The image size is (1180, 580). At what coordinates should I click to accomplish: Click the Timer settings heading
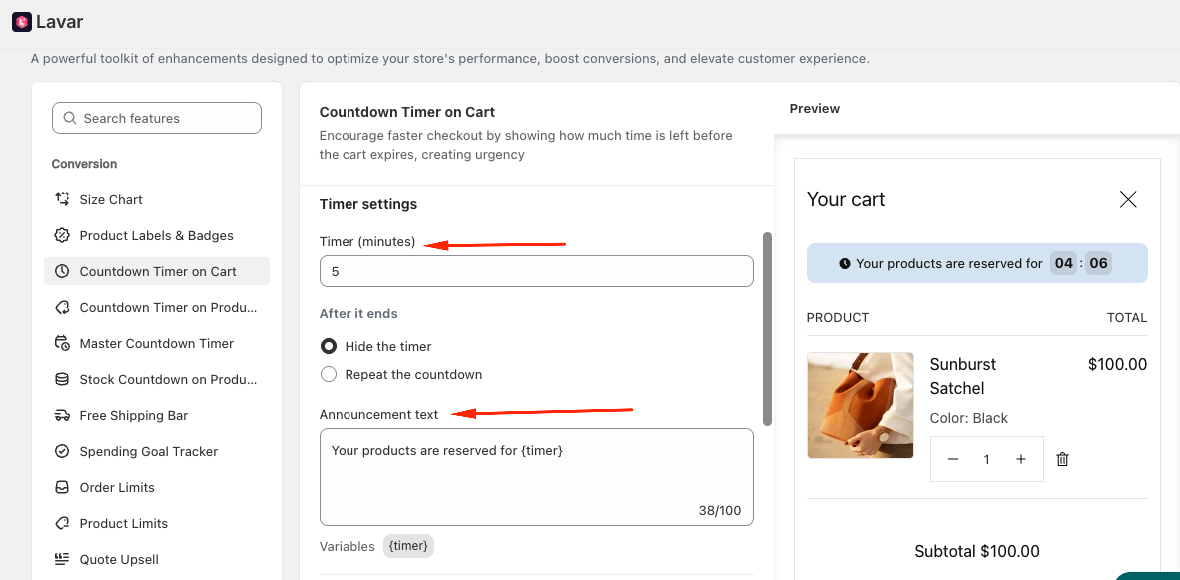pos(368,204)
